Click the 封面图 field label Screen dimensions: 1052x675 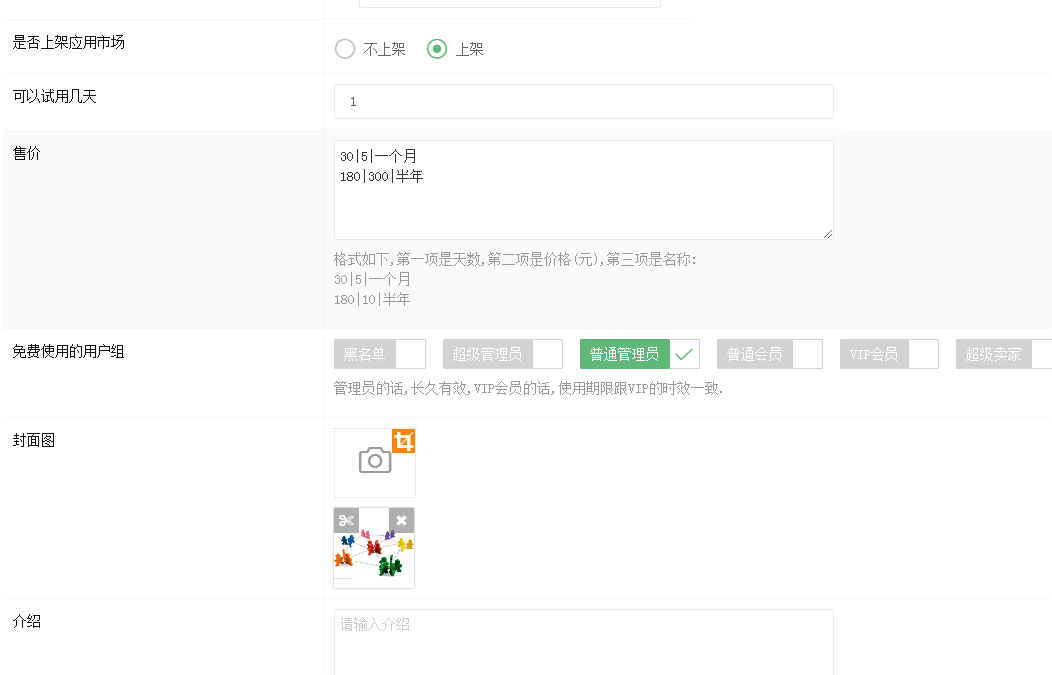pyautogui.click(x=34, y=440)
